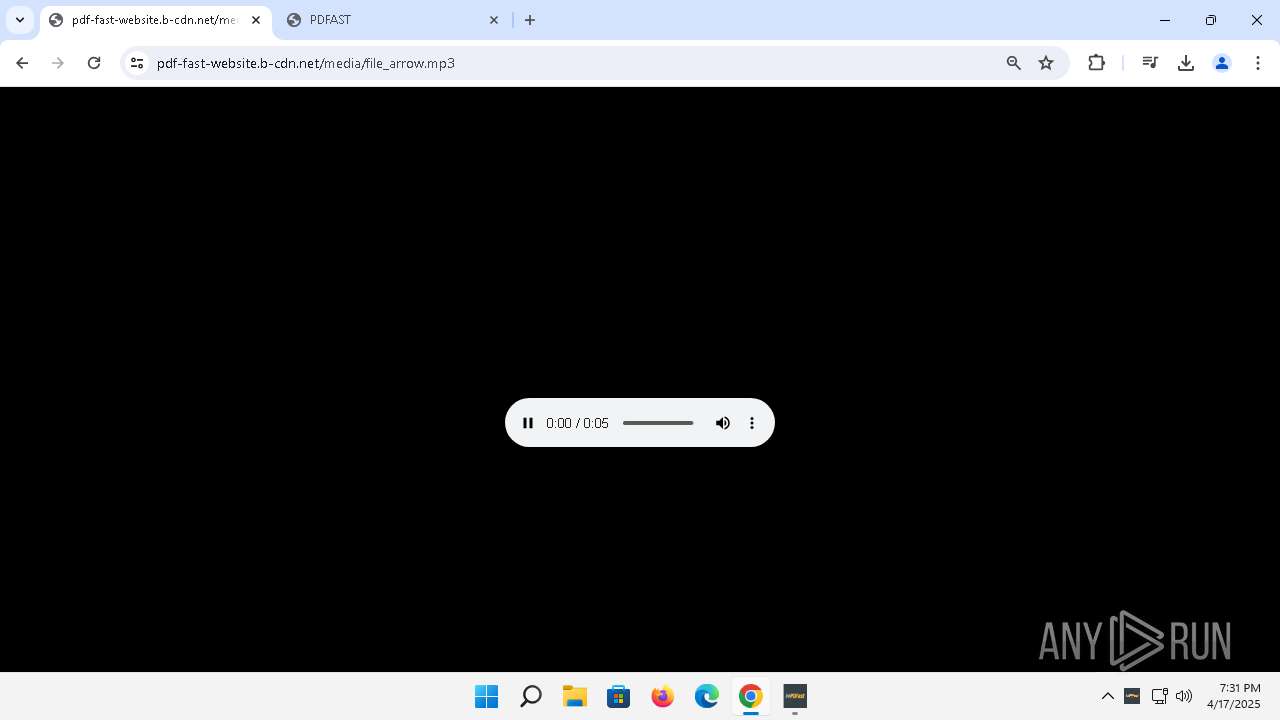Open media controls in toolbar

coord(1150,63)
